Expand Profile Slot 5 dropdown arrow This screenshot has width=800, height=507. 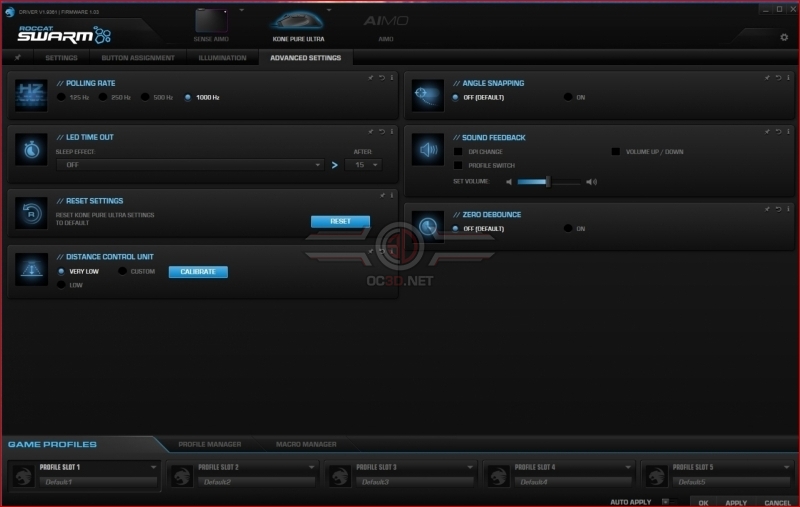786,467
